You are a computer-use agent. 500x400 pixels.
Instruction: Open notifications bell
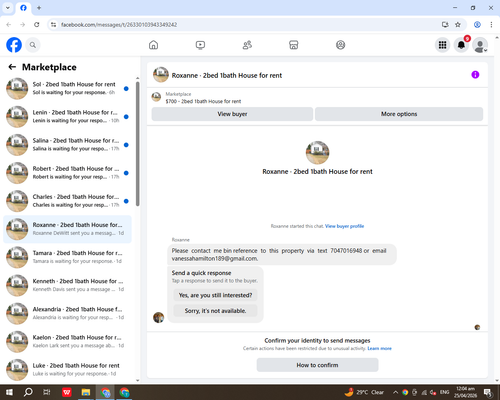(461, 45)
